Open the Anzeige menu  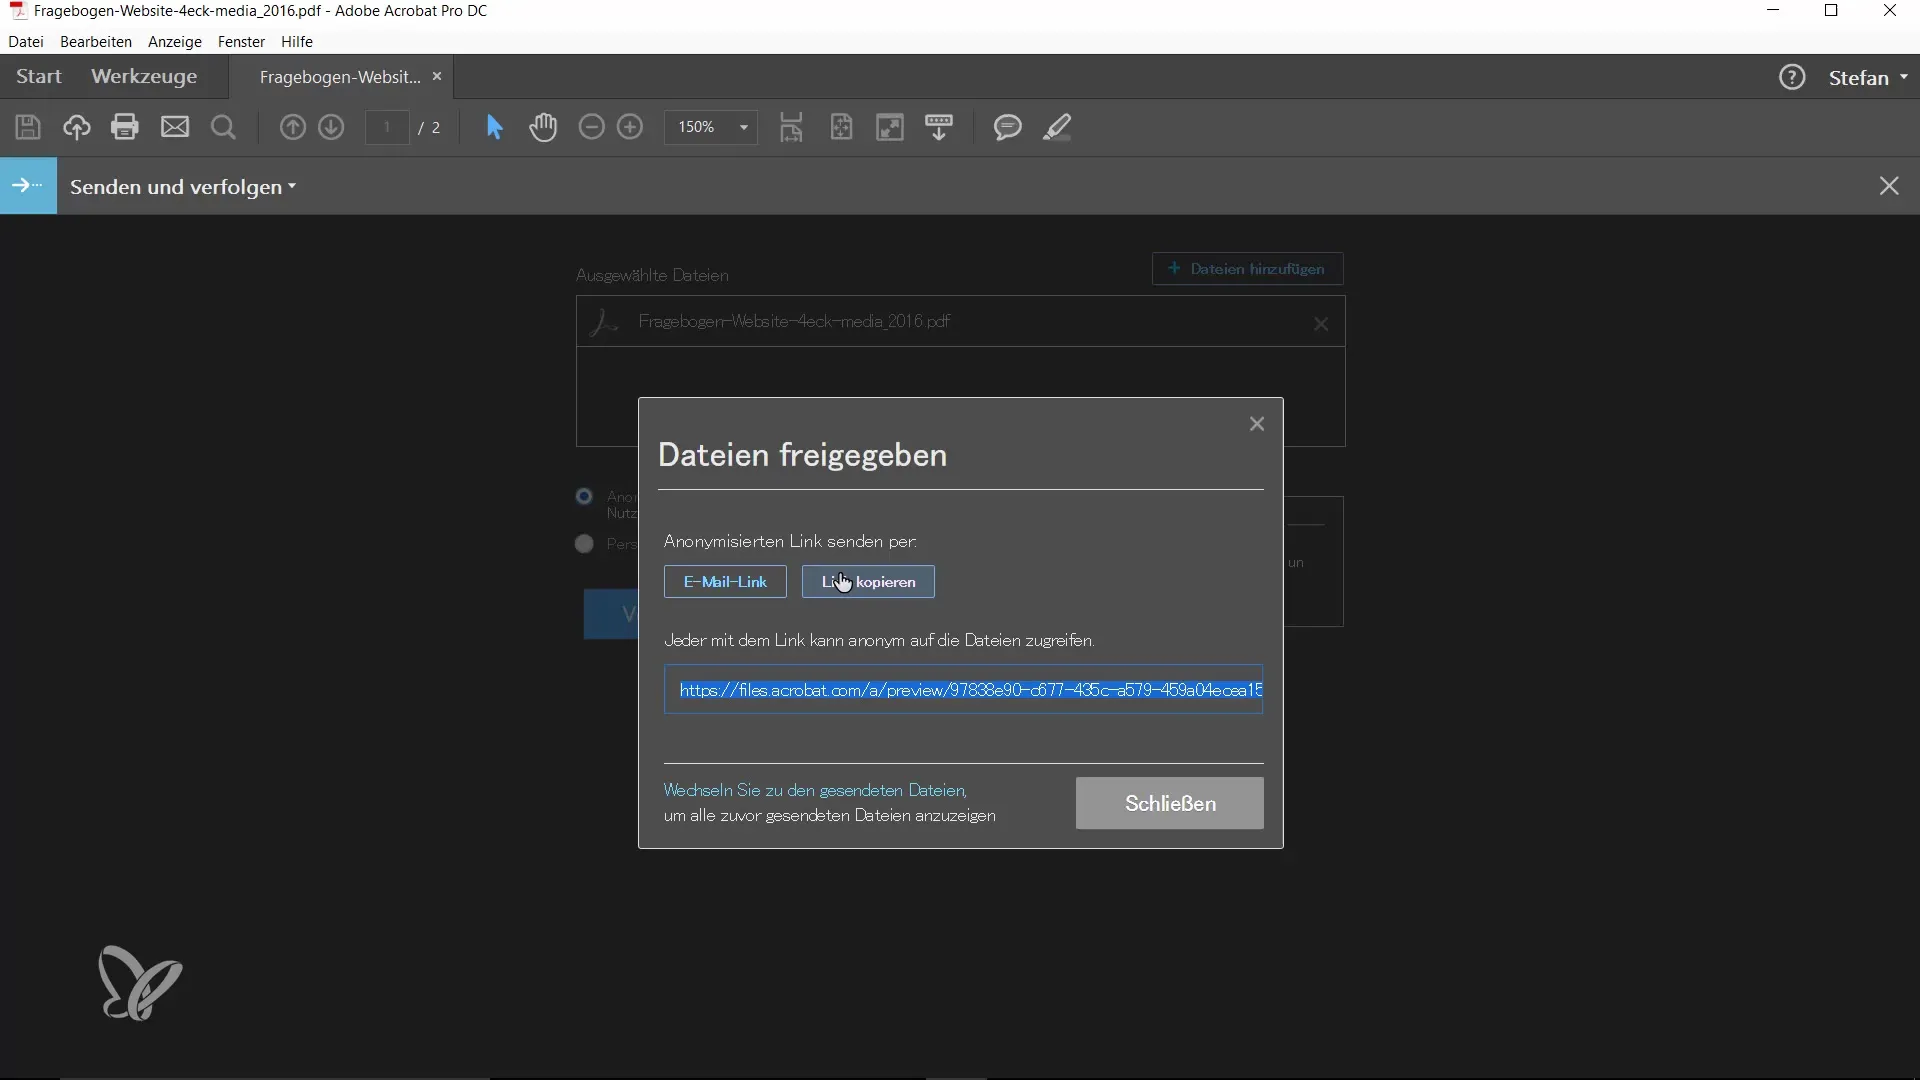click(175, 41)
